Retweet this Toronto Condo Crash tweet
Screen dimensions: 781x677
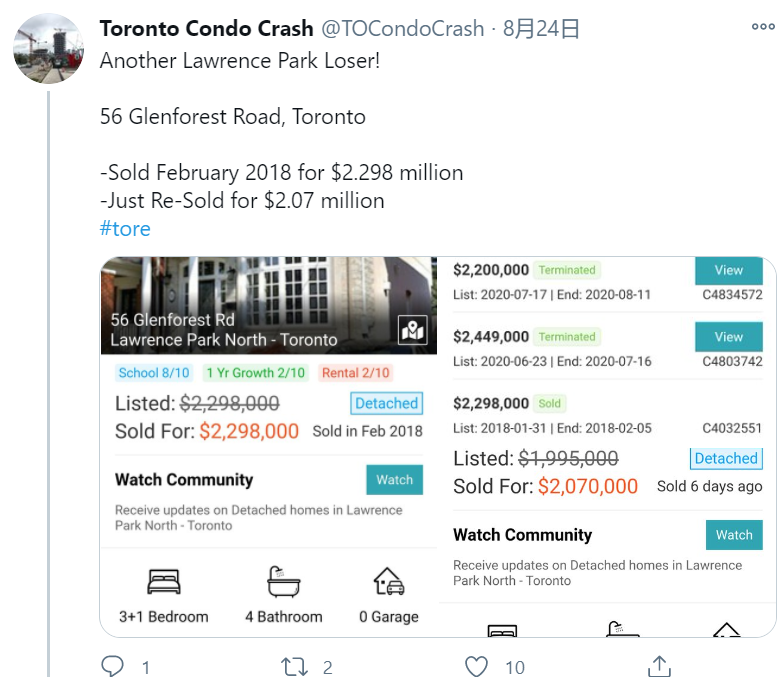pyautogui.click(x=294, y=666)
